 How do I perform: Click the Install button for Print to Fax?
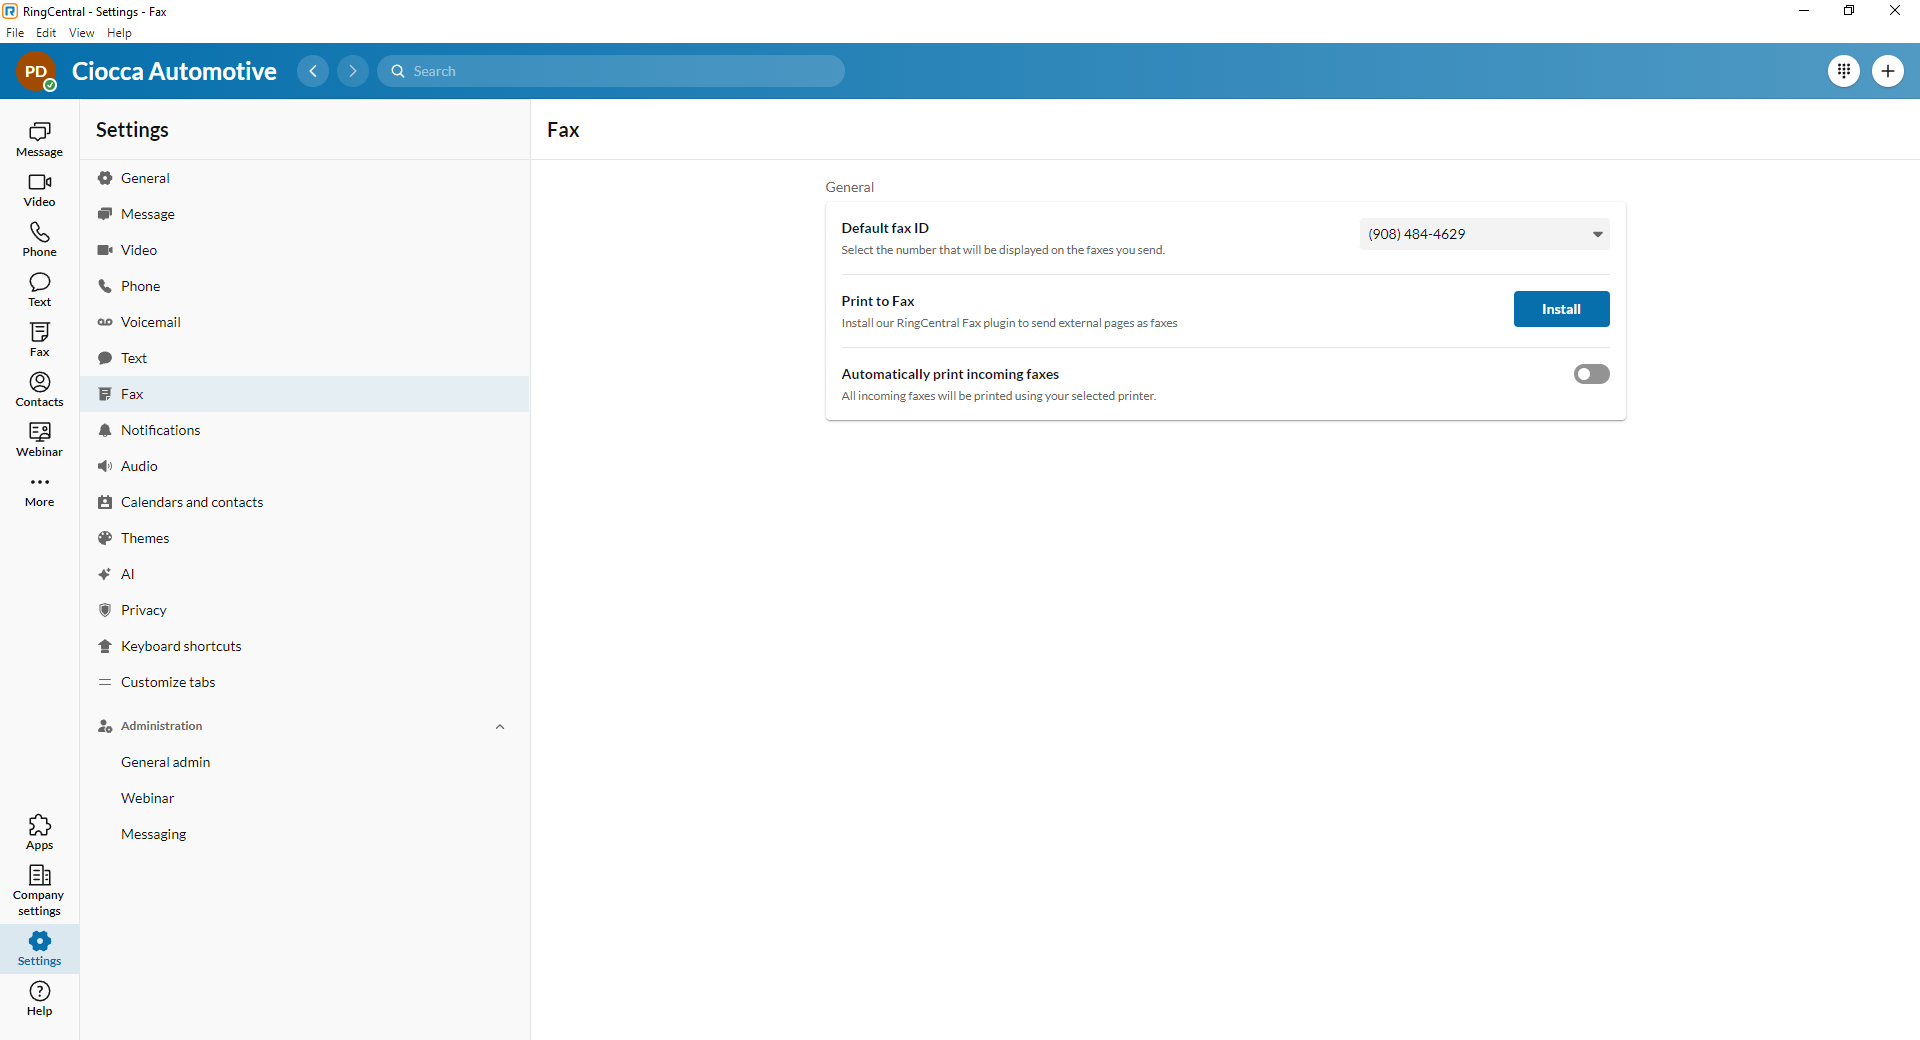tap(1561, 309)
